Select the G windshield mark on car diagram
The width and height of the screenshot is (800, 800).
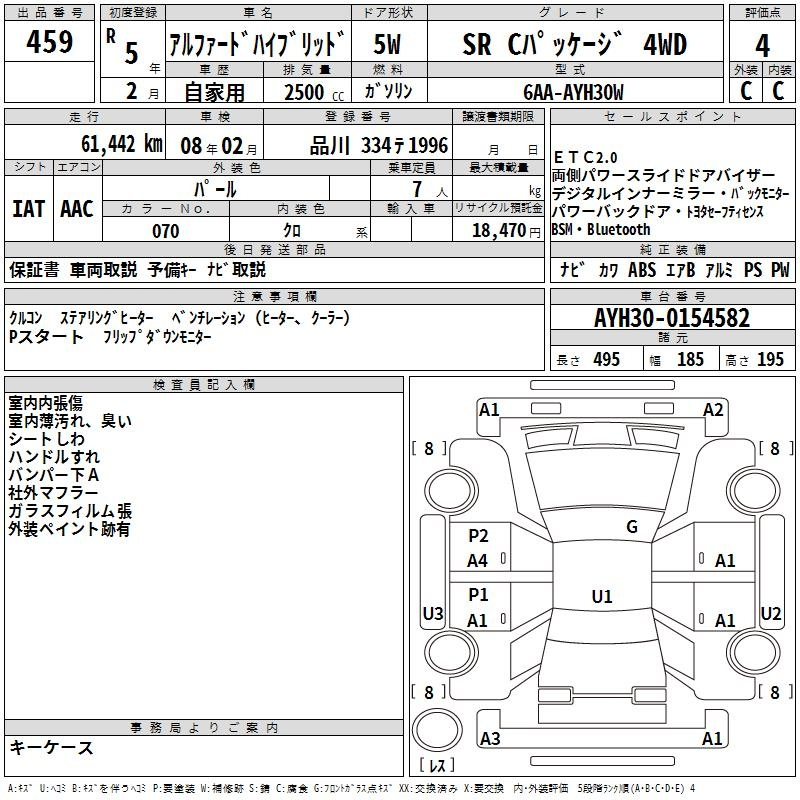point(631,527)
